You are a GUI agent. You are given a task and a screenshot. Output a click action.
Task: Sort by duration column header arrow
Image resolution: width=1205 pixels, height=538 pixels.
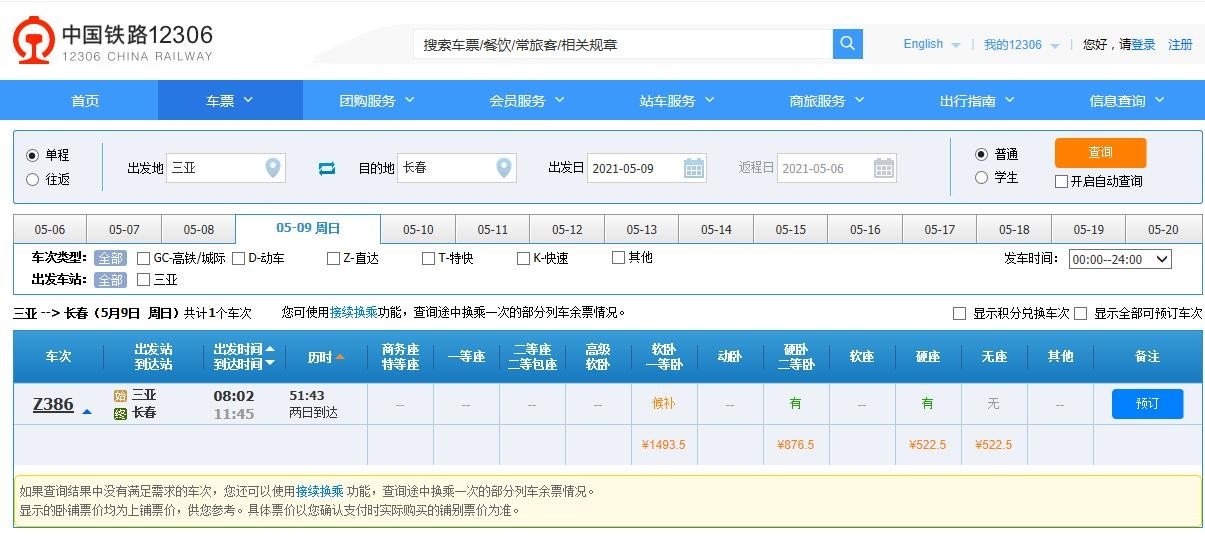(x=340, y=357)
